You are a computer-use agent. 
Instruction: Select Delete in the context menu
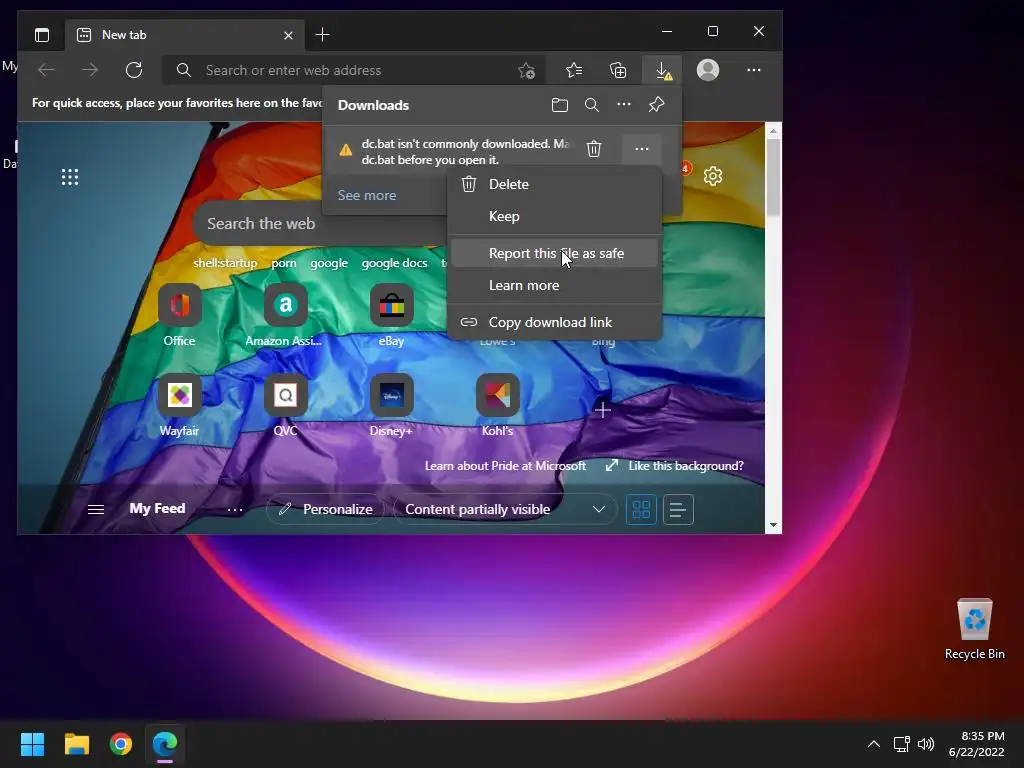click(x=555, y=184)
